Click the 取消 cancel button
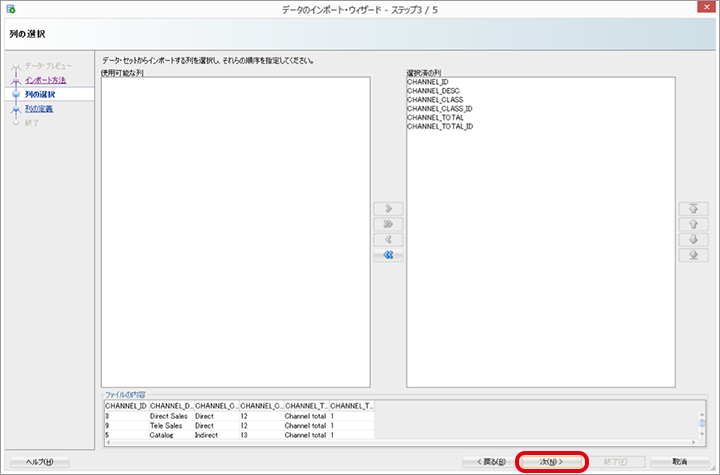 coord(679,462)
